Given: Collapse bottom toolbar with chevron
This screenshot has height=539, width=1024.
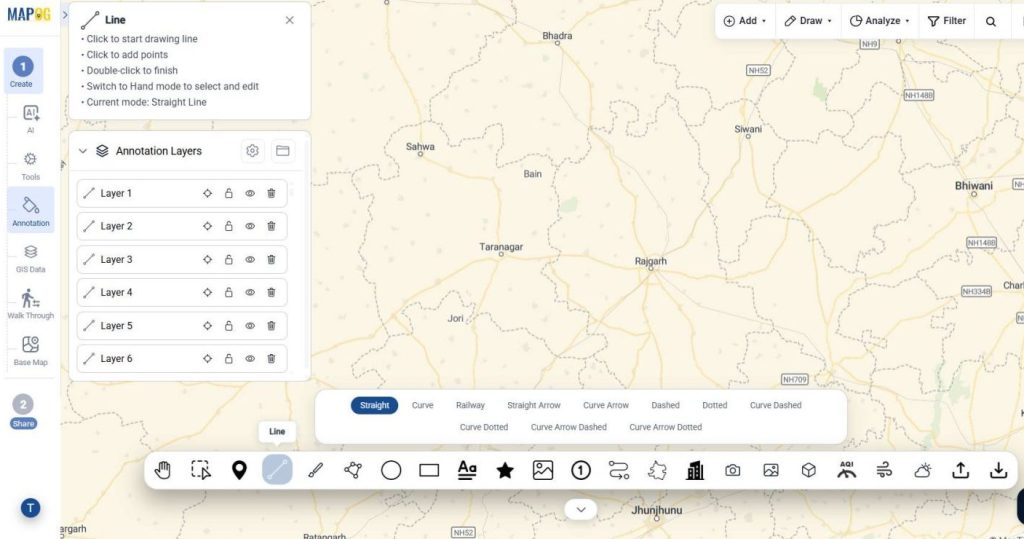Looking at the screenshot, I should click(581, 510).
